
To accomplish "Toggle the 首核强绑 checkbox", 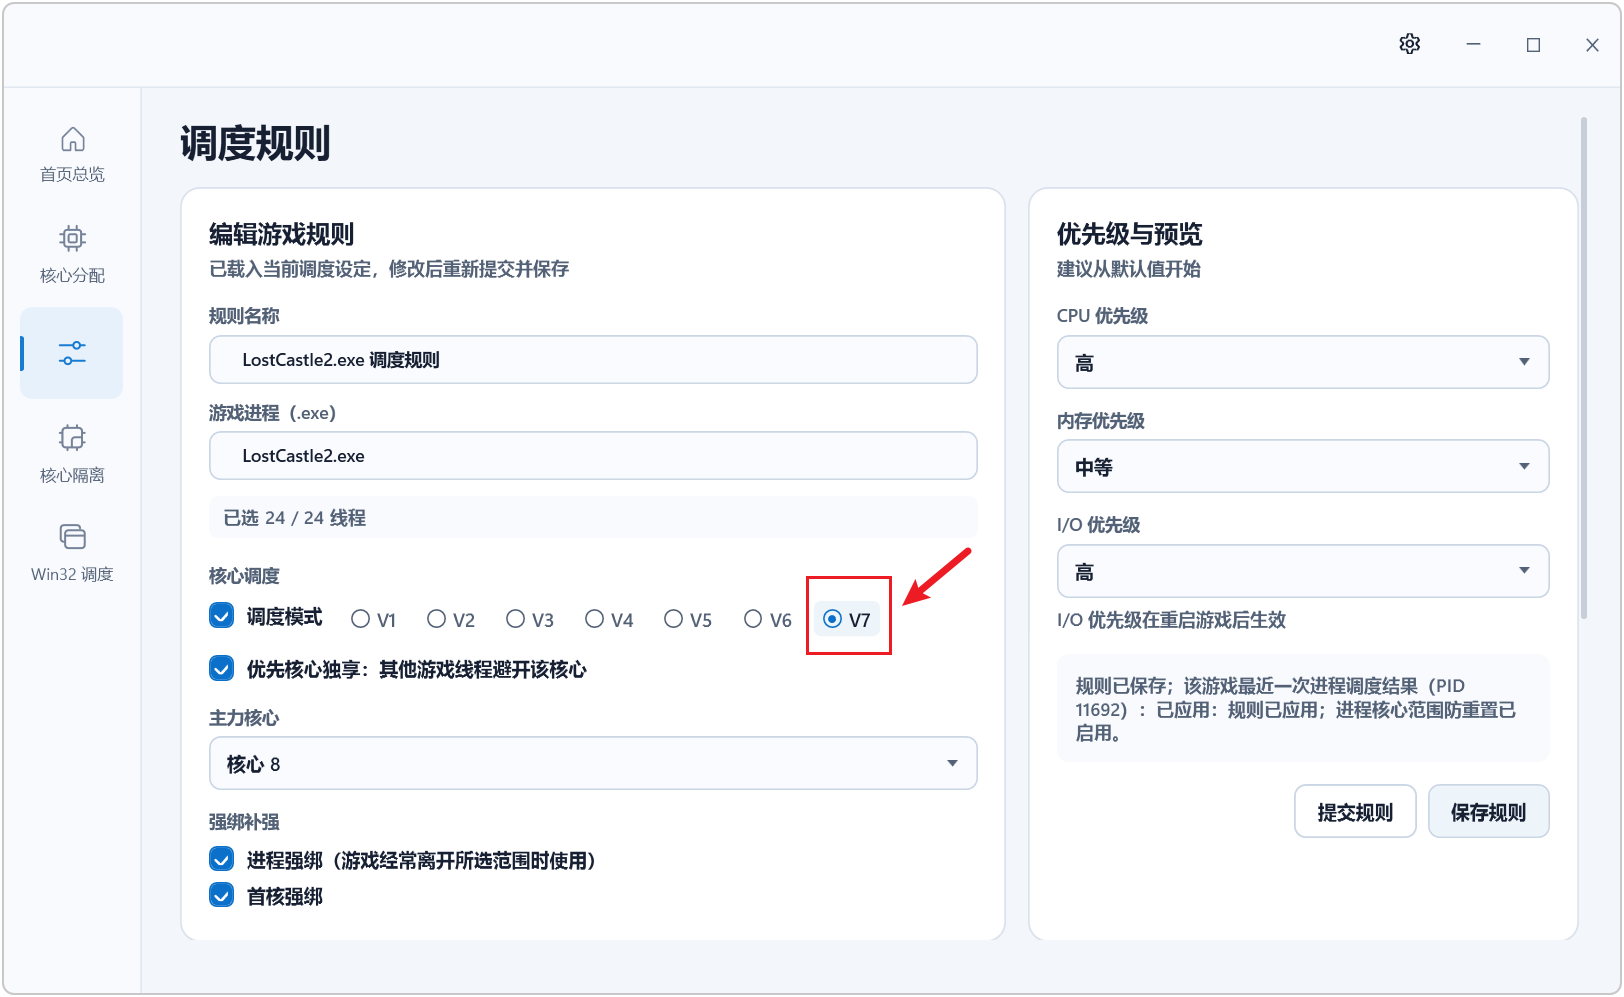I will coord(222,895).
